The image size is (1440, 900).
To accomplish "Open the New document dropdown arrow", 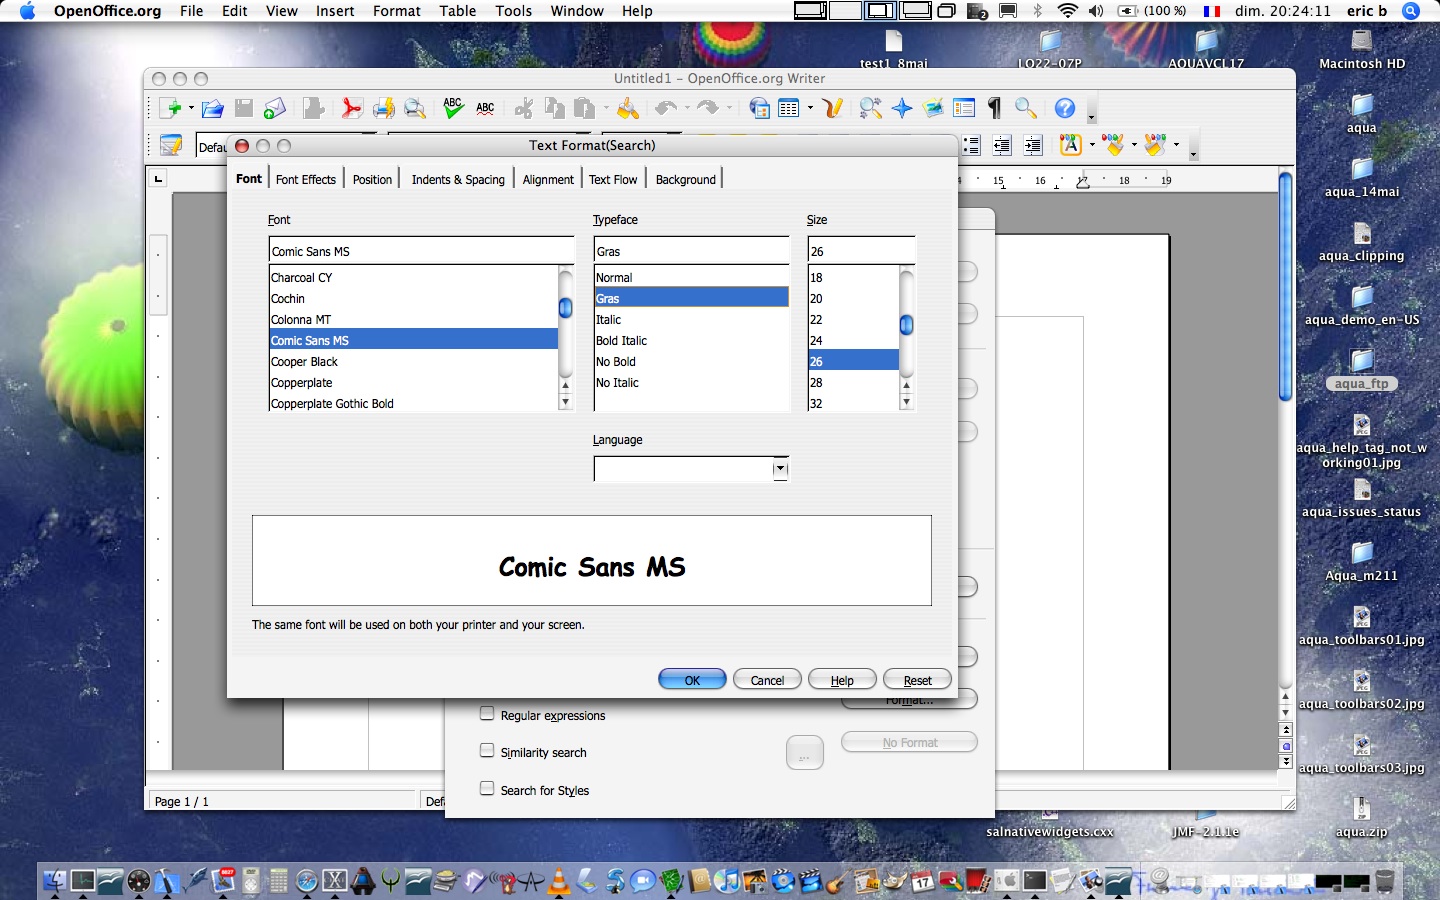I will (x=191, y=108).
